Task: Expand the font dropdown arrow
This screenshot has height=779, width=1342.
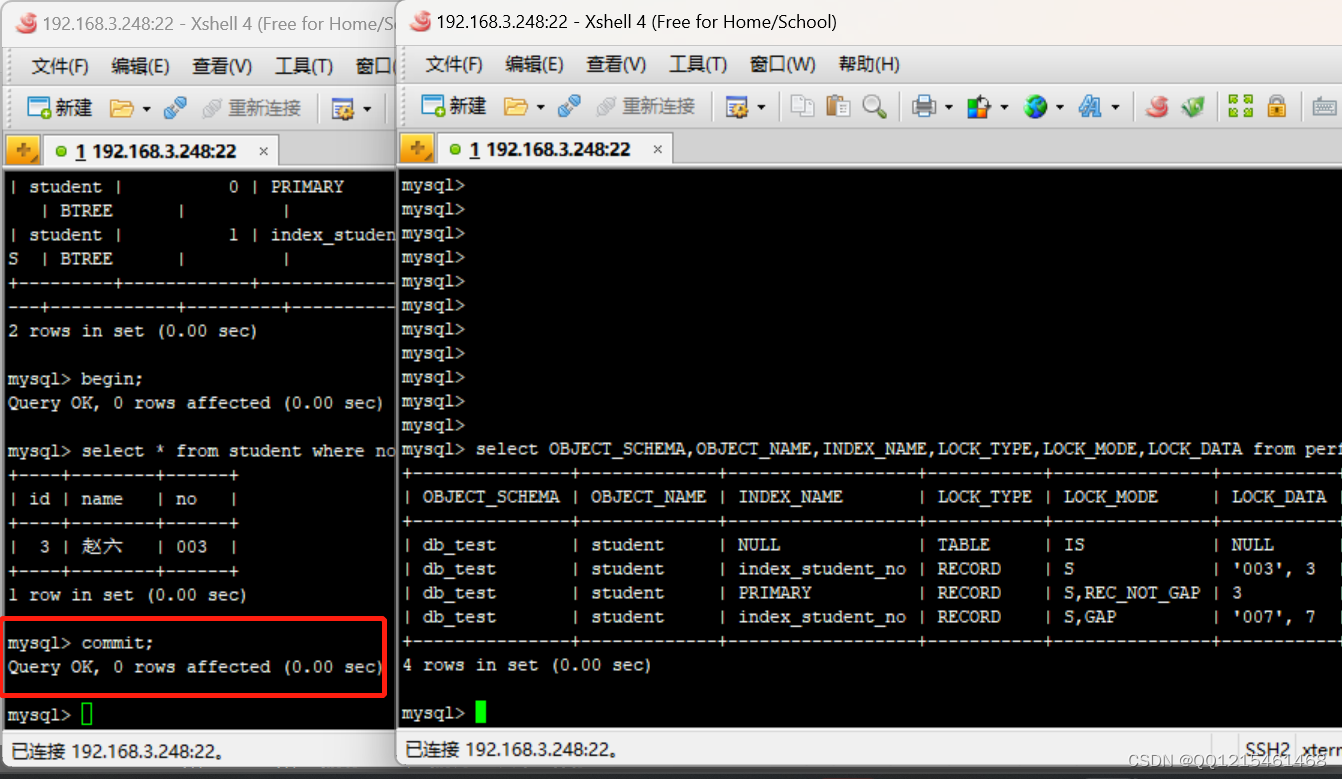Action: [1115, 107]
